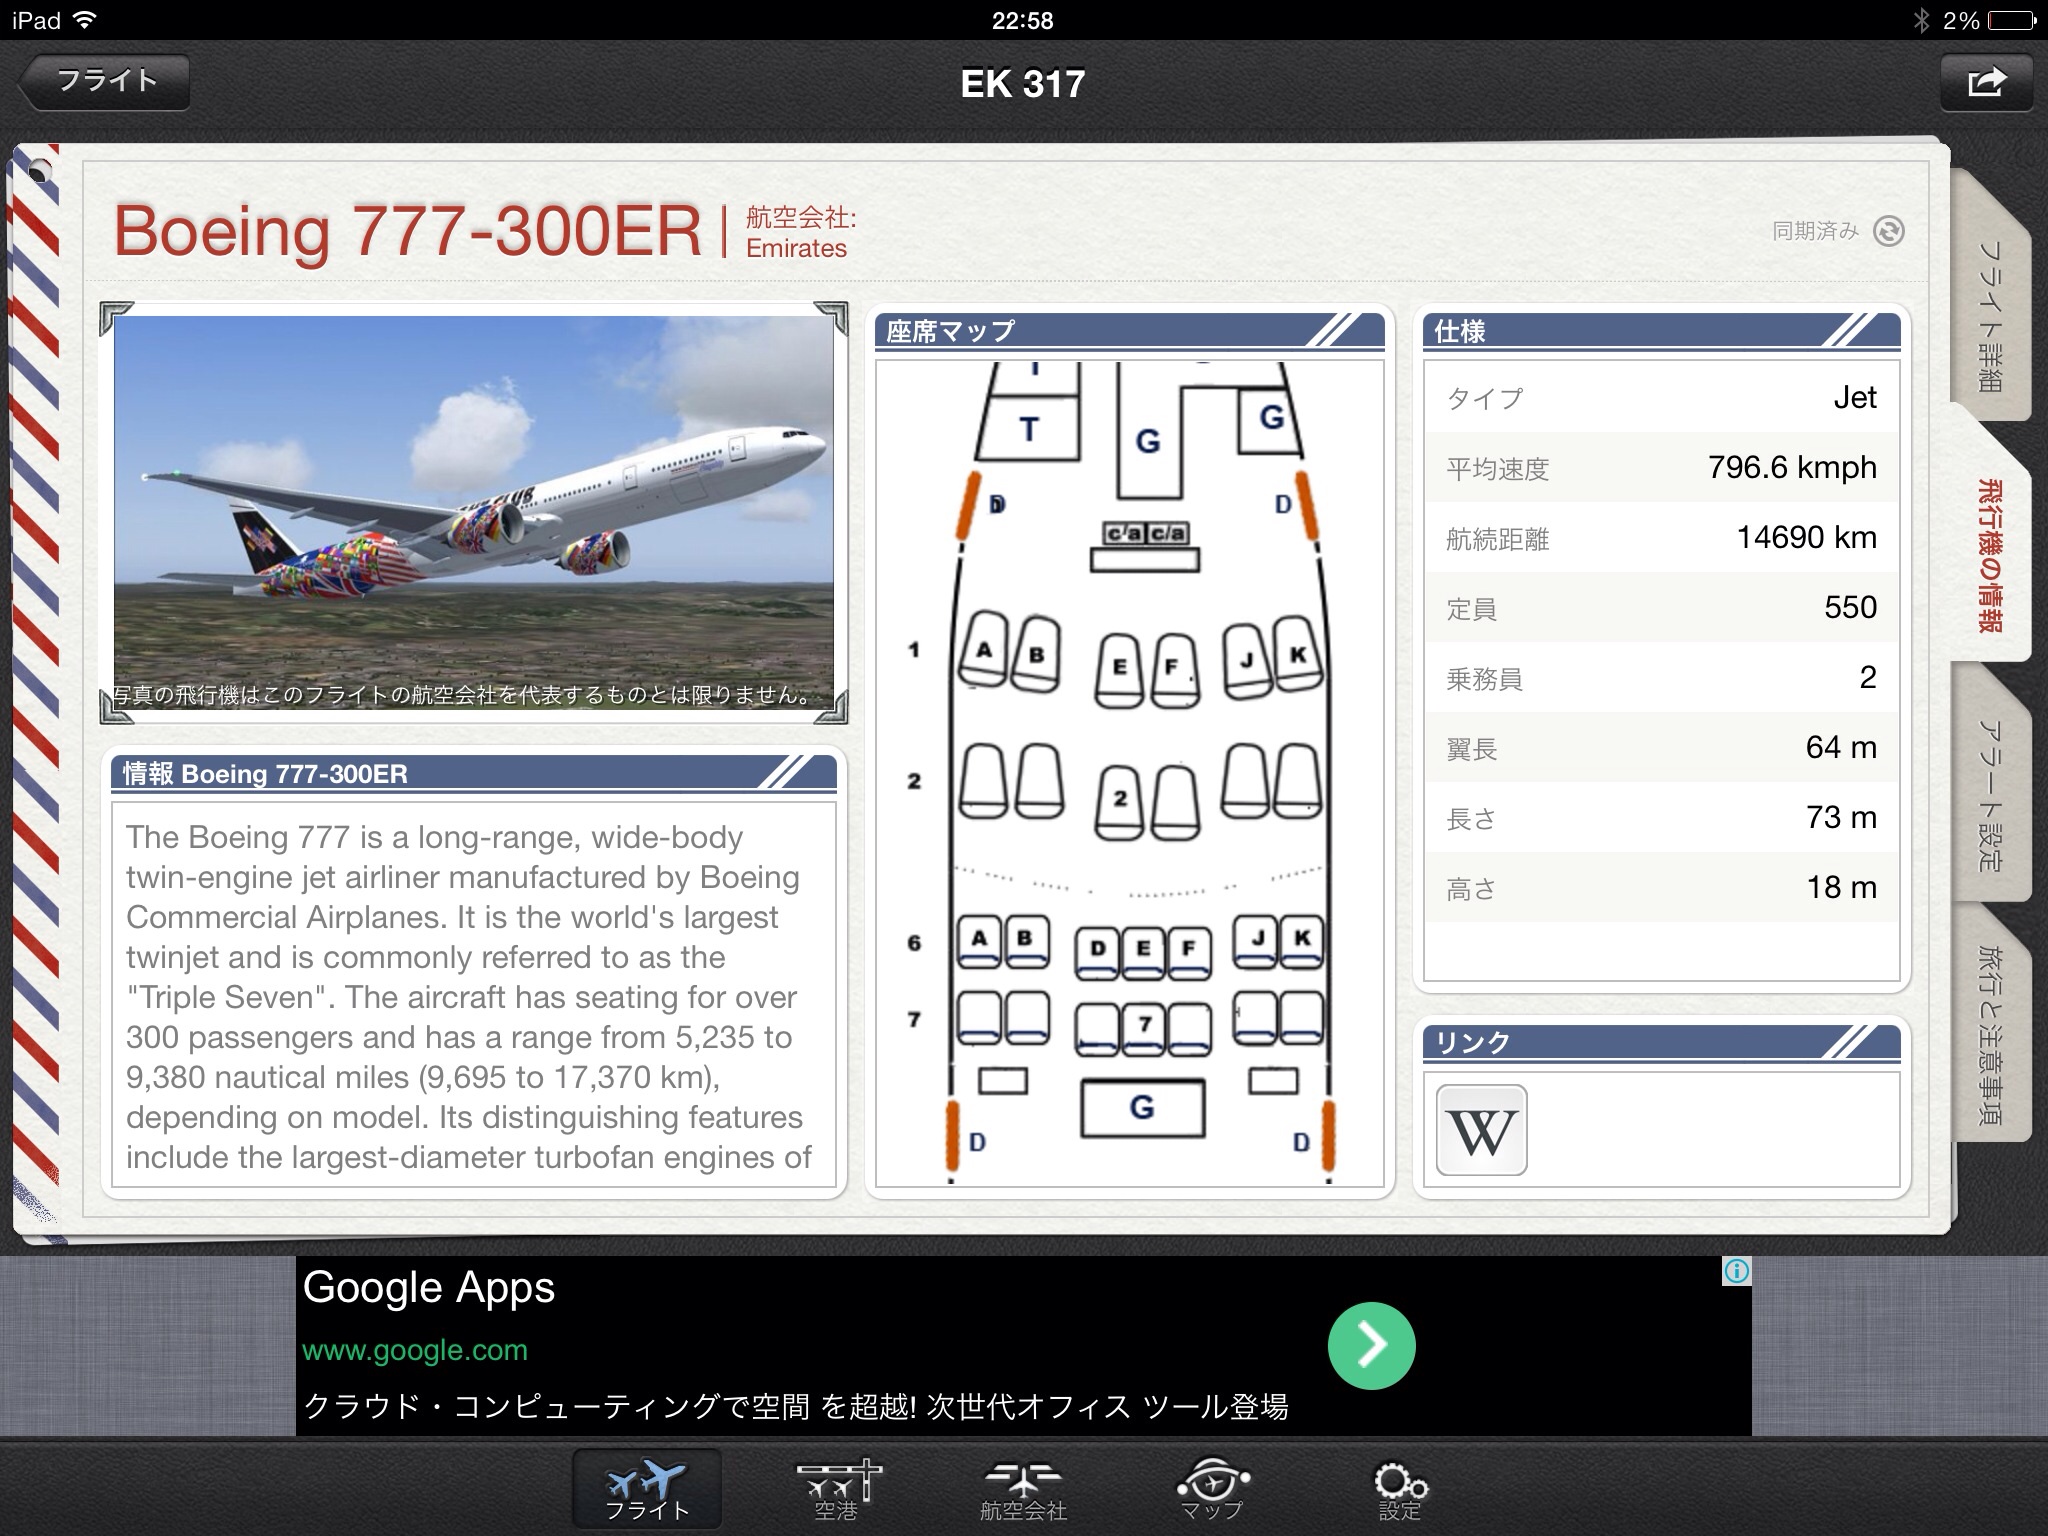Tap the 高さ 18 m row
Image resolution: width=2048 pixels, height=1536 pixels.
pos(1661,887)
